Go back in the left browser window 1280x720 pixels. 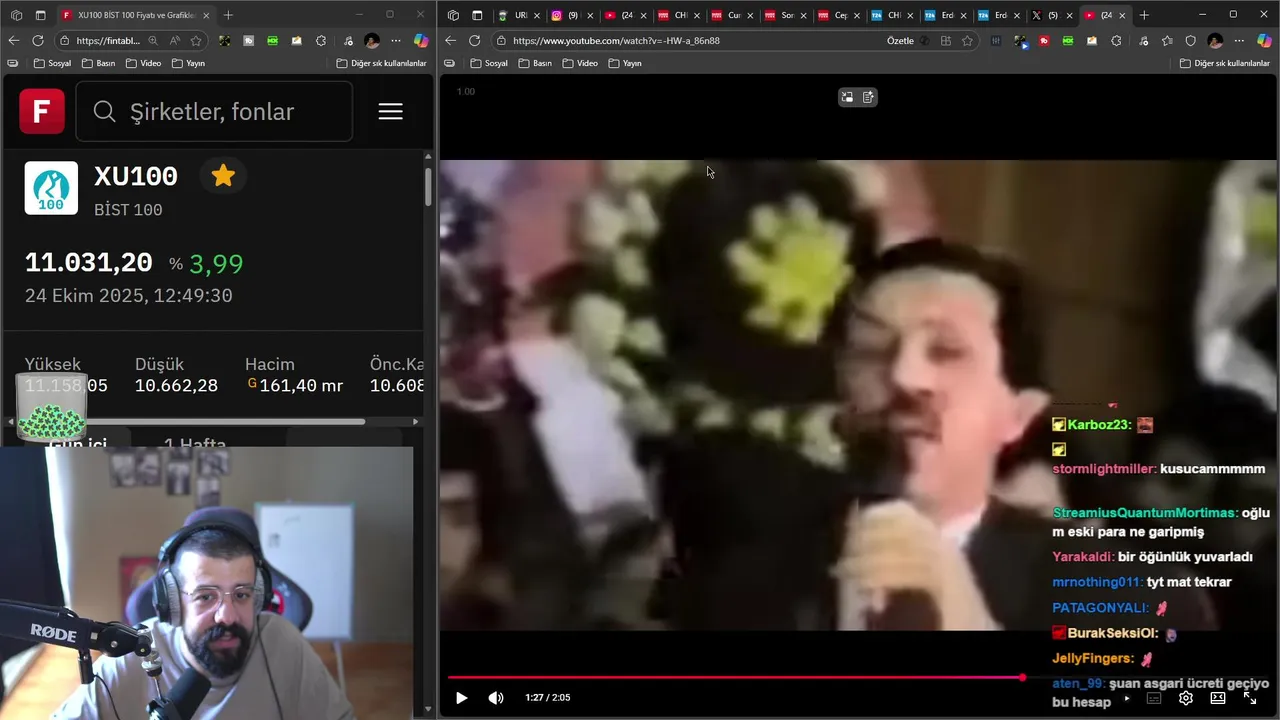coord(13,40)
